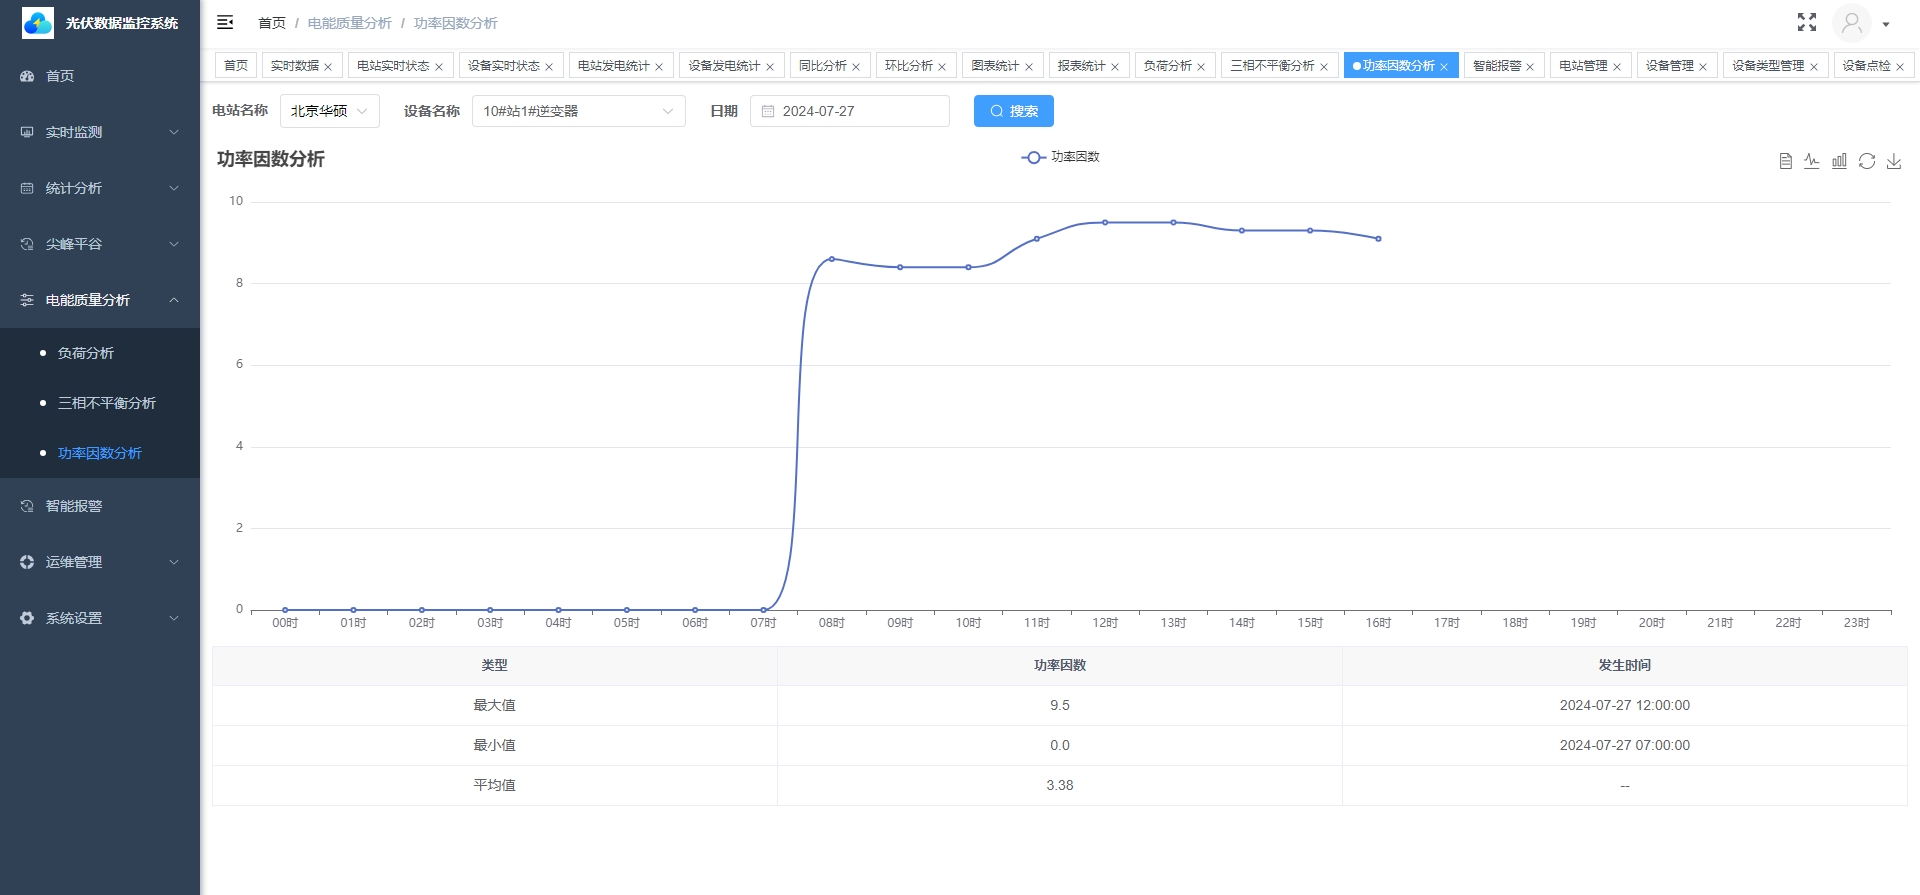Open 负荷分析 submenu item
The width and height of the screenshot is (1920, 895).
click(100, 353)
